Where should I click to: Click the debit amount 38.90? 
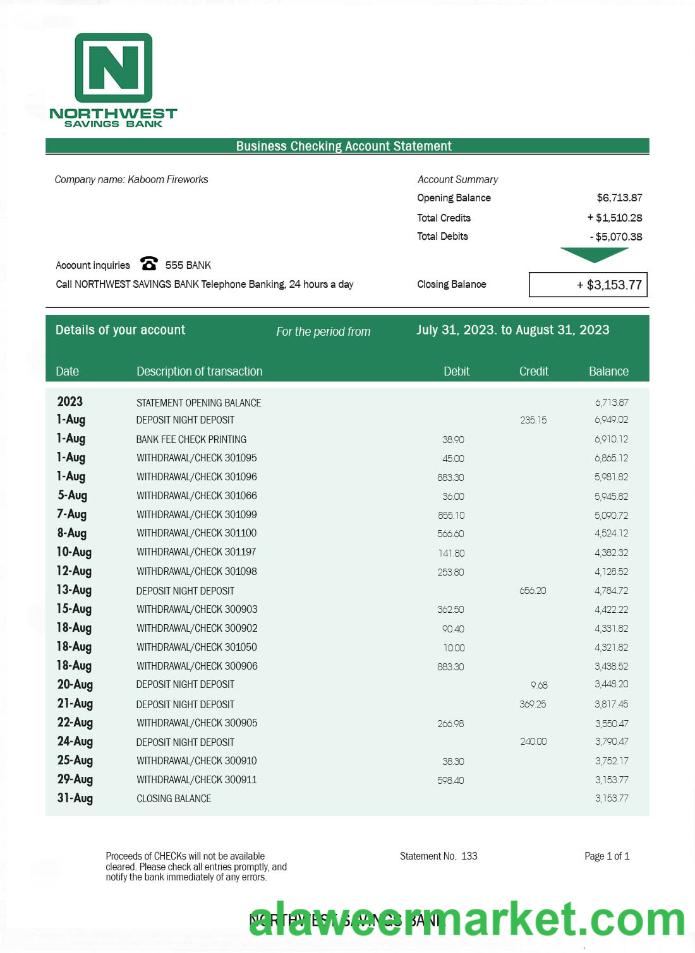(453, 439)
